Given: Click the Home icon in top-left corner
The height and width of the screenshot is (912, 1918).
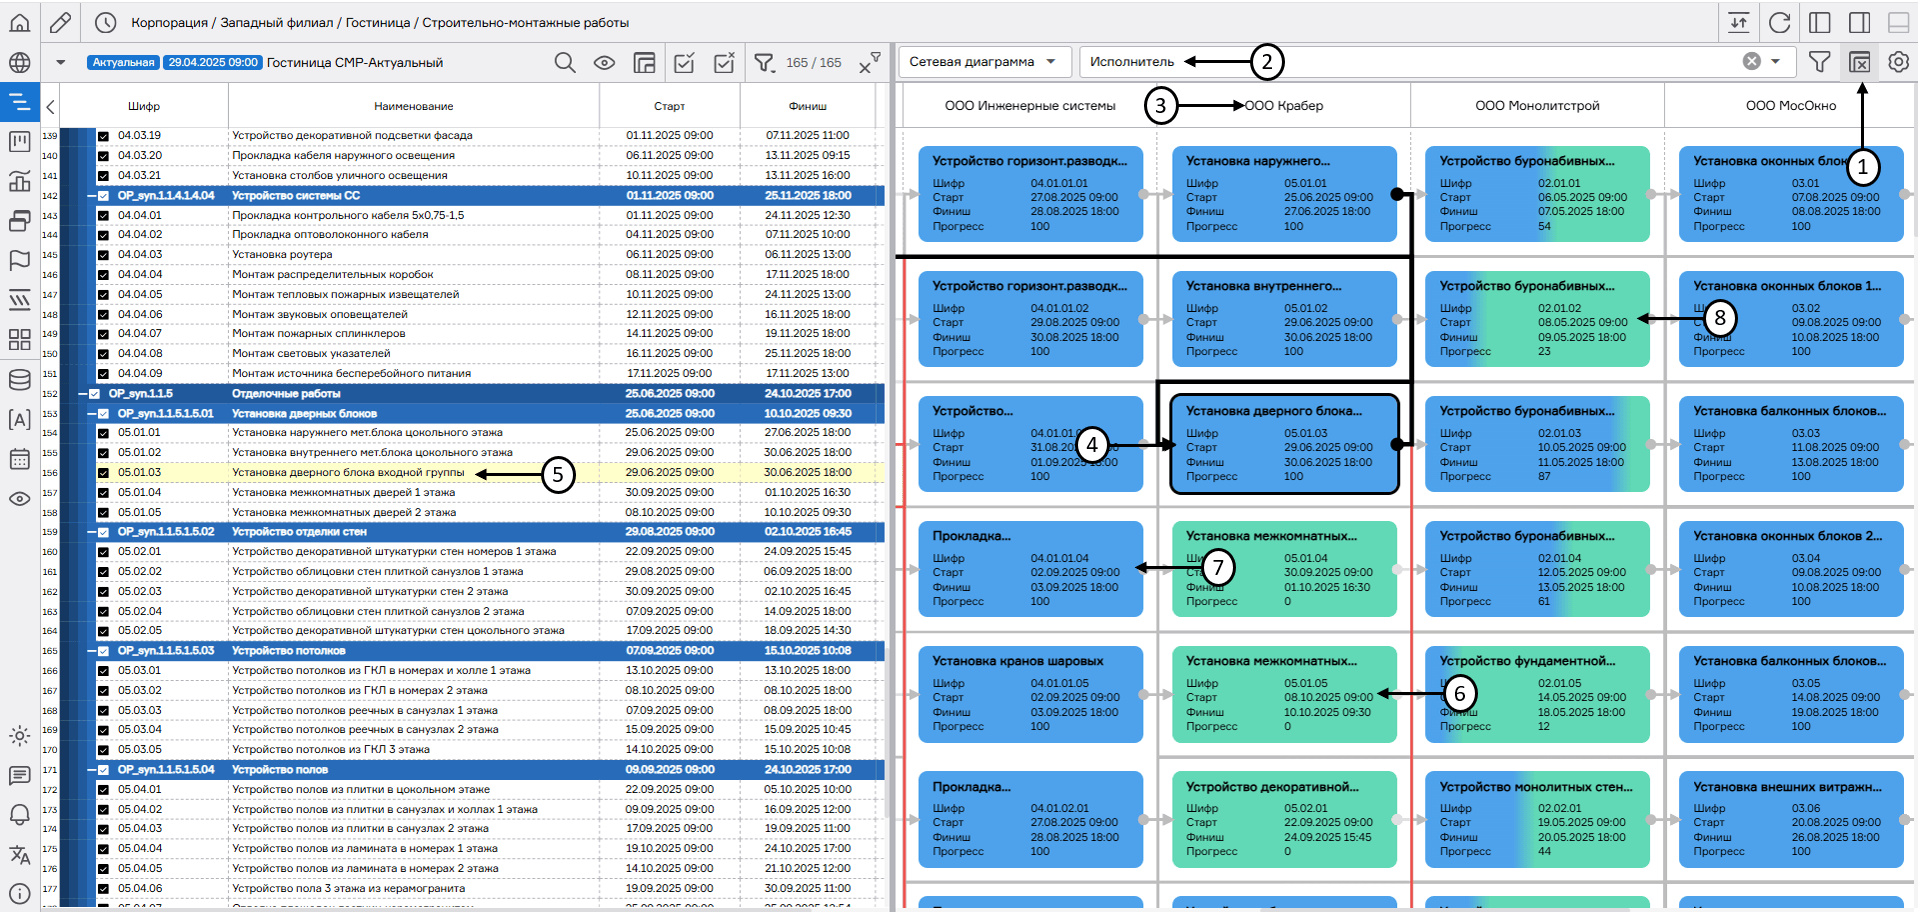Looking at the screenshot, I should 19,22.
